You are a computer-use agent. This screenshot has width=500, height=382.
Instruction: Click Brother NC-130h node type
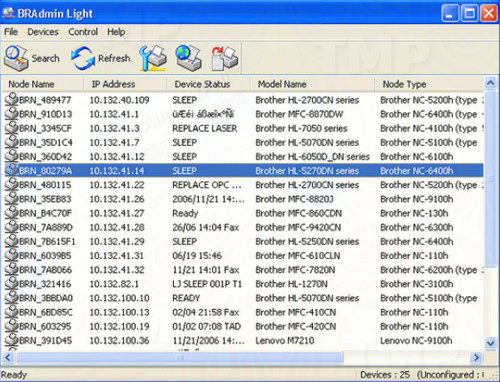coord(414,213)
